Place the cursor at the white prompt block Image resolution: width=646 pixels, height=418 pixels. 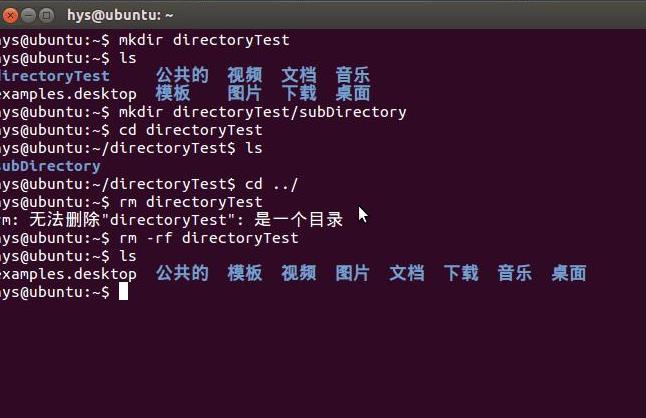pyautogui.click(x=123, y=292)
